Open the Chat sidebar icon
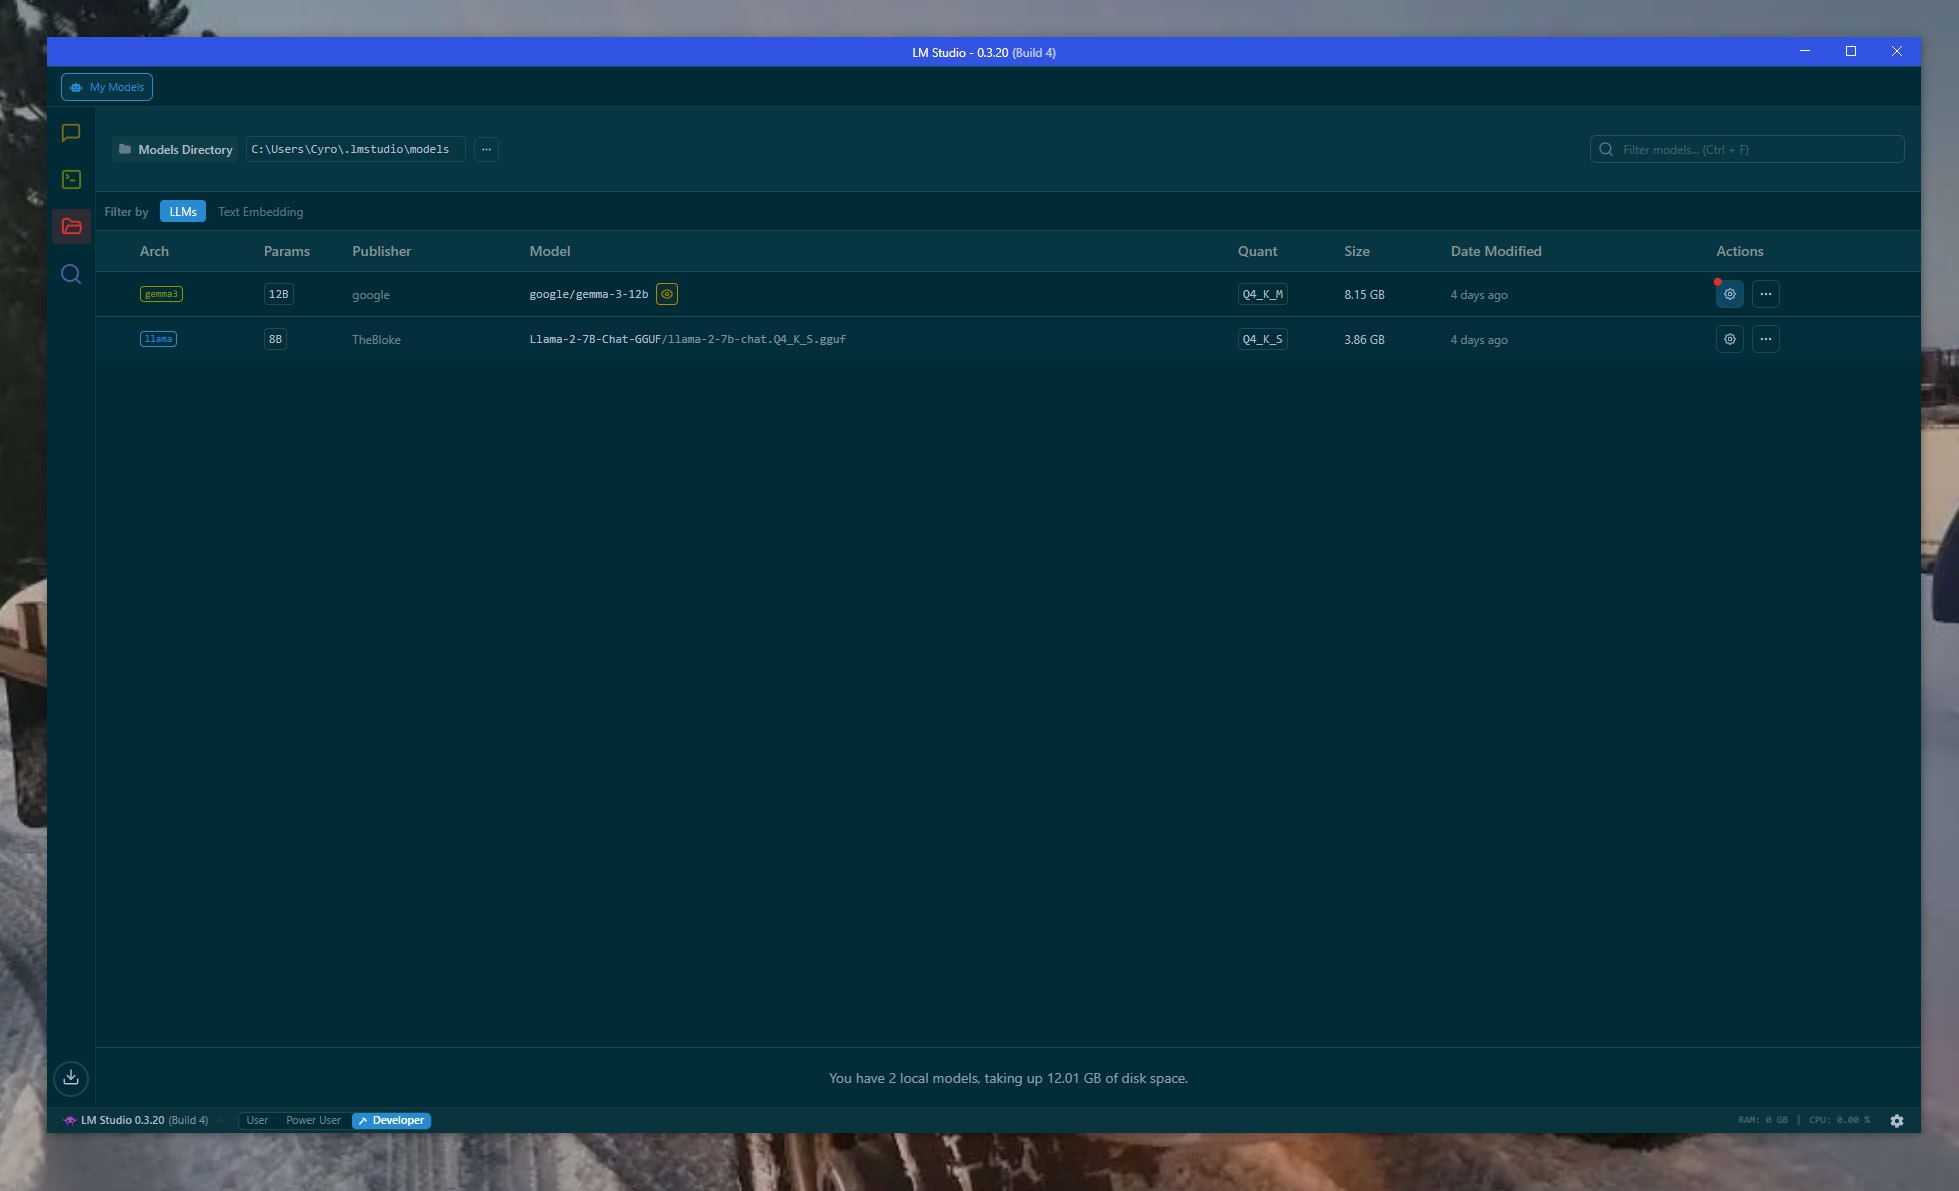The image size is (1959, 1191). [x=71, y=132]
